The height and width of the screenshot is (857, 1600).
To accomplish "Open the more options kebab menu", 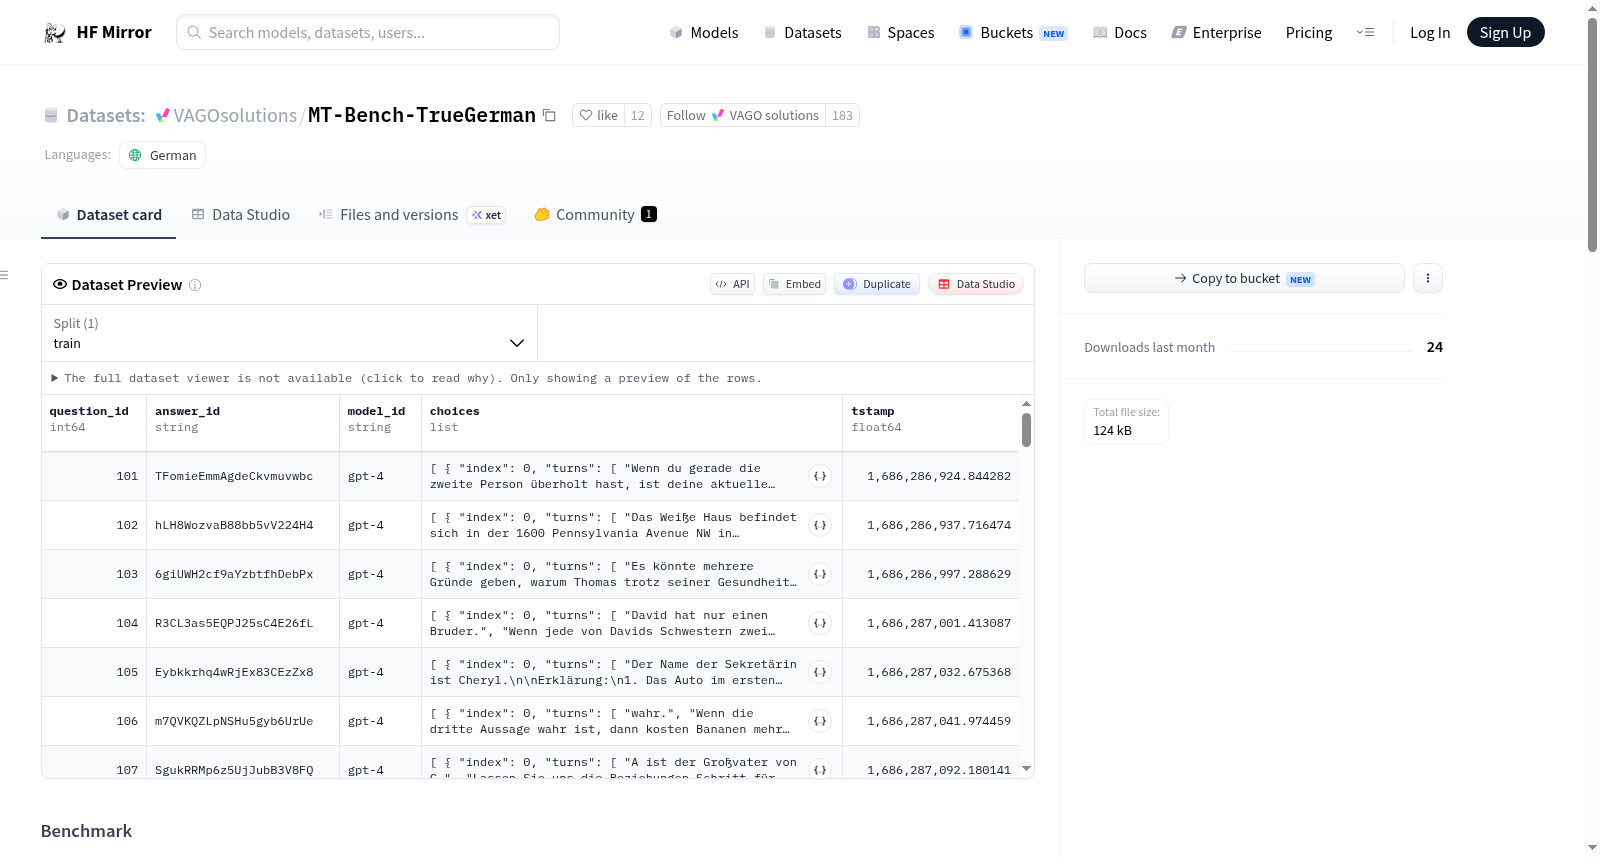I will click(1428, 278).
